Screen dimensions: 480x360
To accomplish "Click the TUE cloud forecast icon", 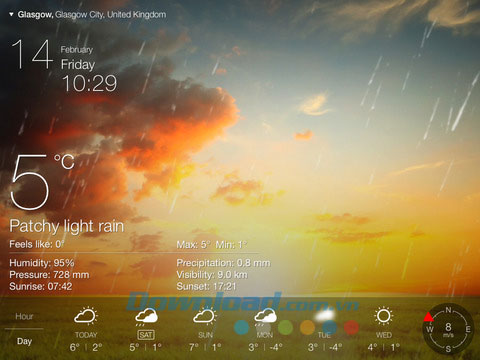I will (325, 315).
